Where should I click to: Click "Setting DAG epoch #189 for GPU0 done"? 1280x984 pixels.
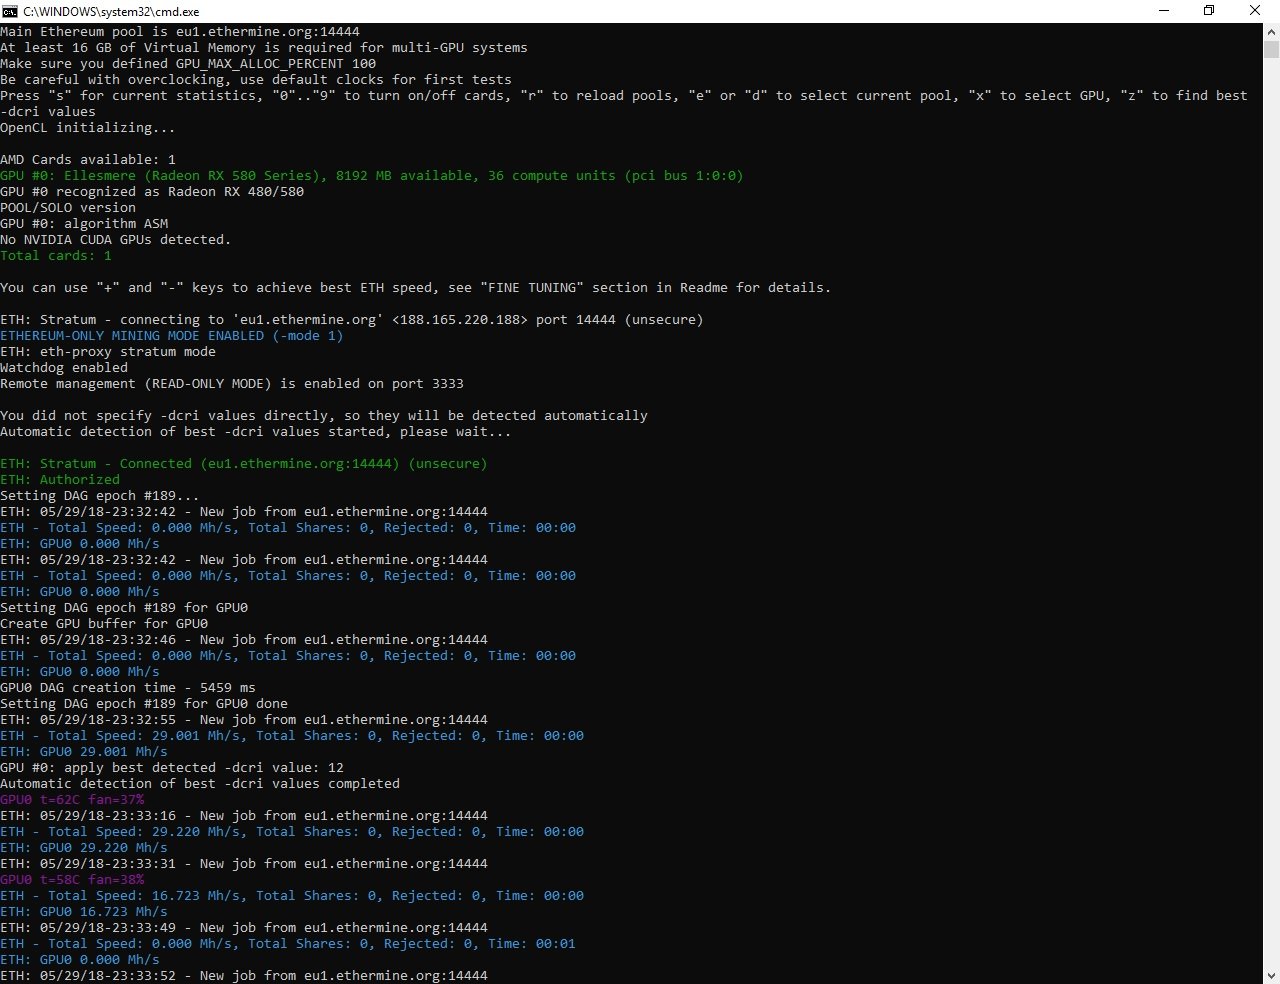click(x=144, y=704)
